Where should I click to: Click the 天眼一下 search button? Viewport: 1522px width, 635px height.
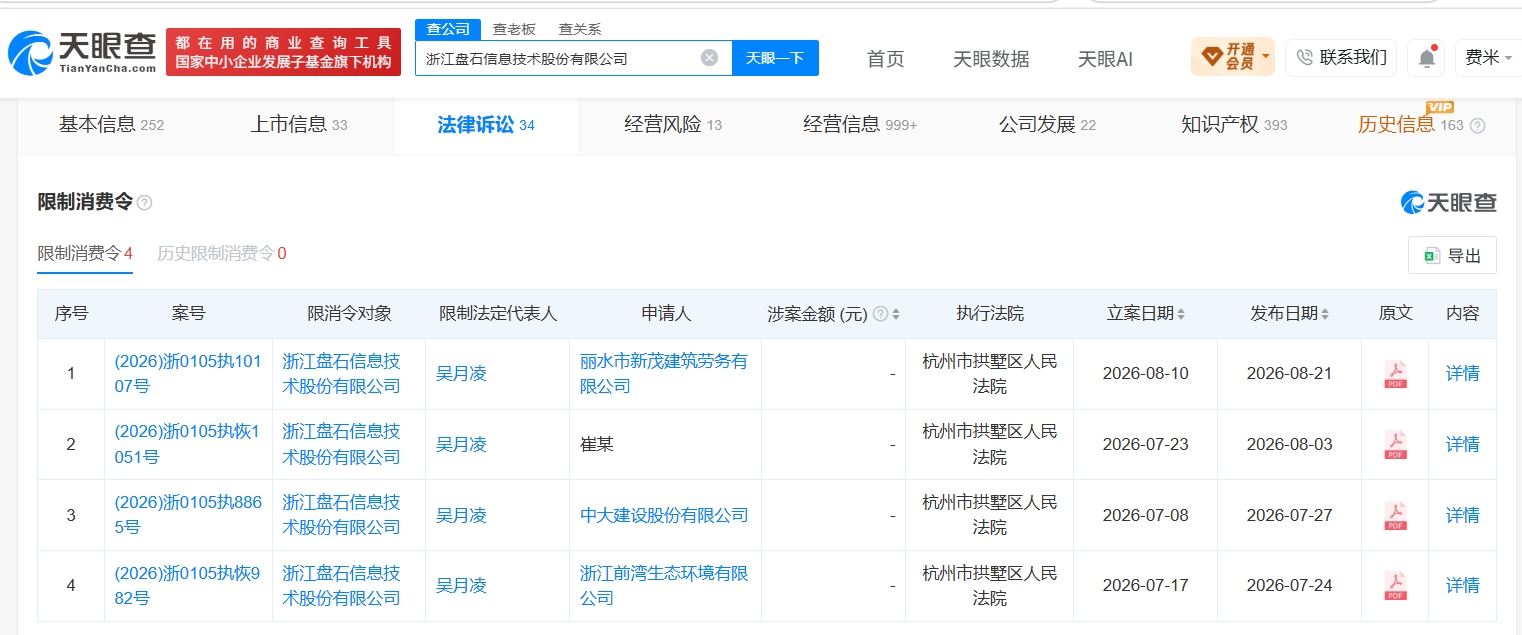[x=775, y=58]
